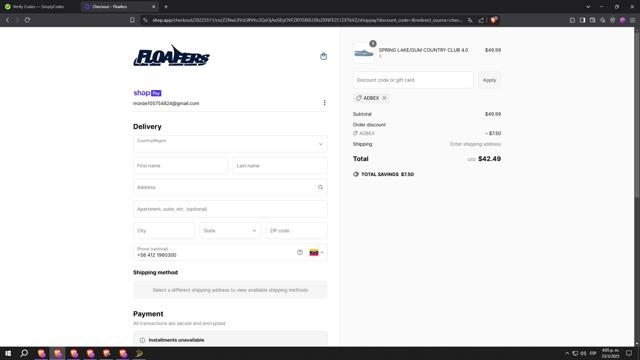Close the Checkout - Floafers tab

153,7
